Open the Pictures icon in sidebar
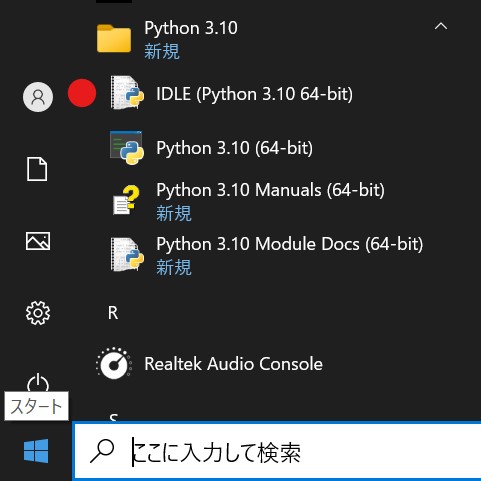The image size is (481, 481). pos(38,241)
